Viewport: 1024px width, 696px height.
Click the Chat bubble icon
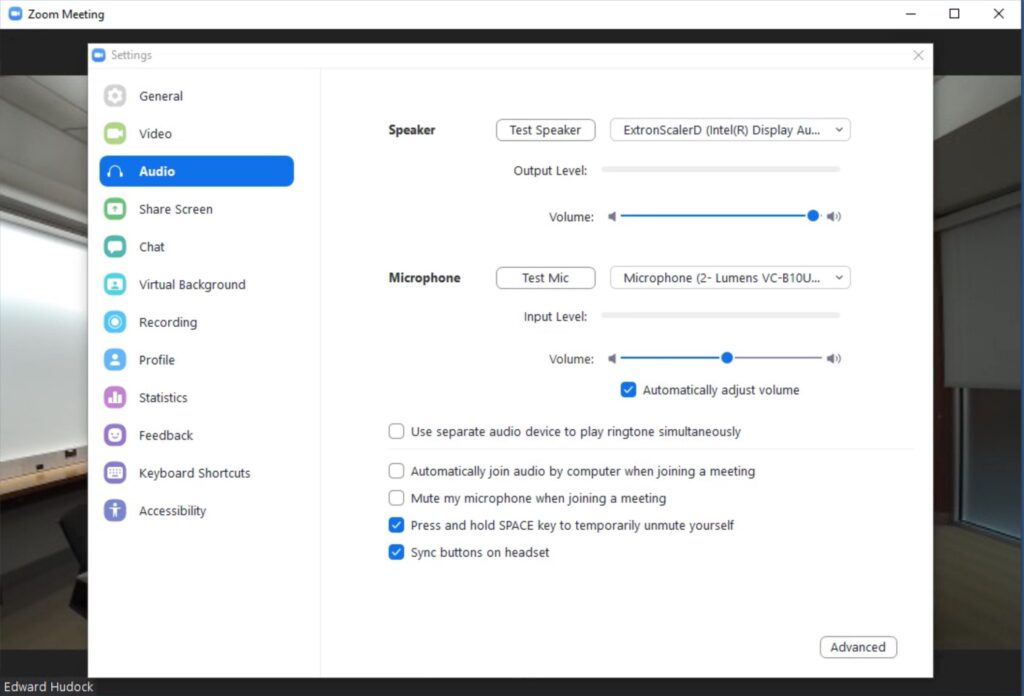coord(115,247)
